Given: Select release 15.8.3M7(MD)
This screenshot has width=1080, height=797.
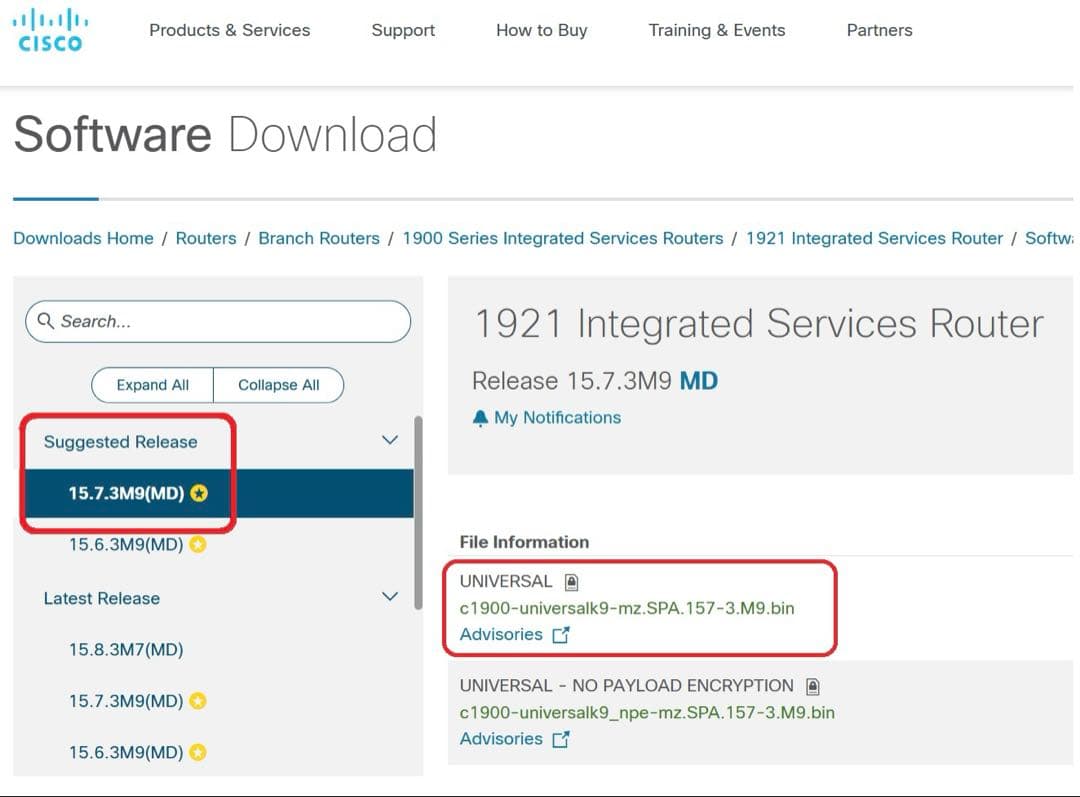Looking at the screenshot, I should point(126,650).
